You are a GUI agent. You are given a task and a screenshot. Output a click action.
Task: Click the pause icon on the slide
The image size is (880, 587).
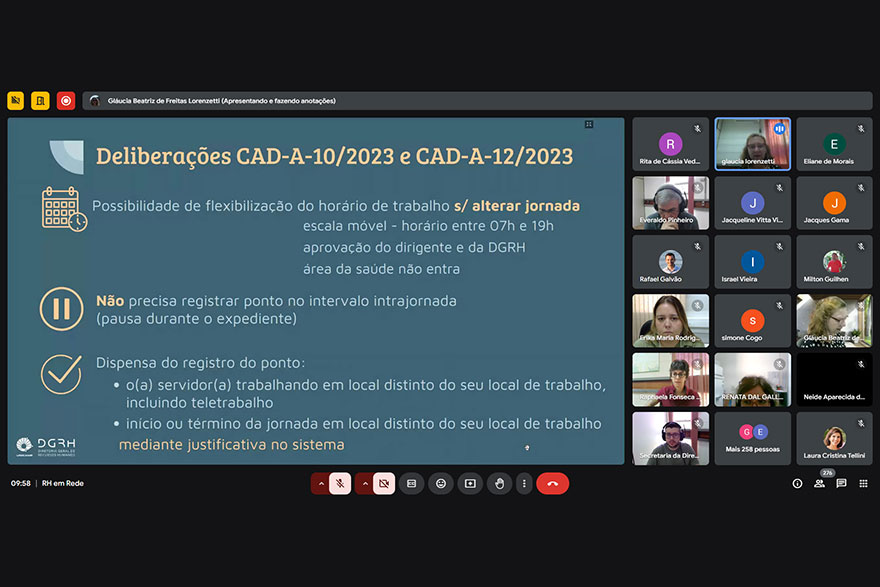[x=61, y=309]
